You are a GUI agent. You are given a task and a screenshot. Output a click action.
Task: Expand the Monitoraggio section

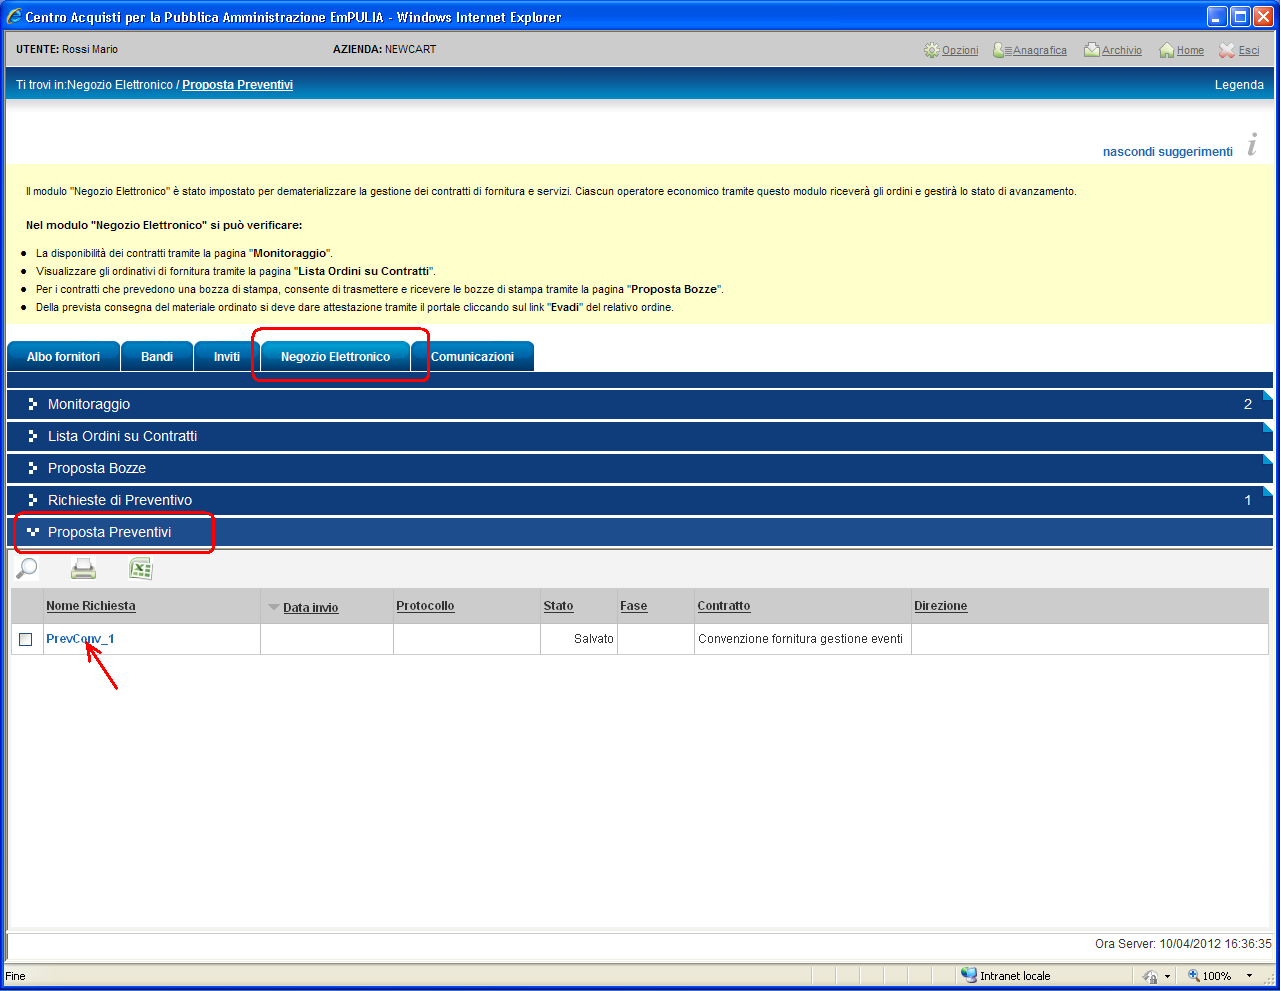(640, 404)
